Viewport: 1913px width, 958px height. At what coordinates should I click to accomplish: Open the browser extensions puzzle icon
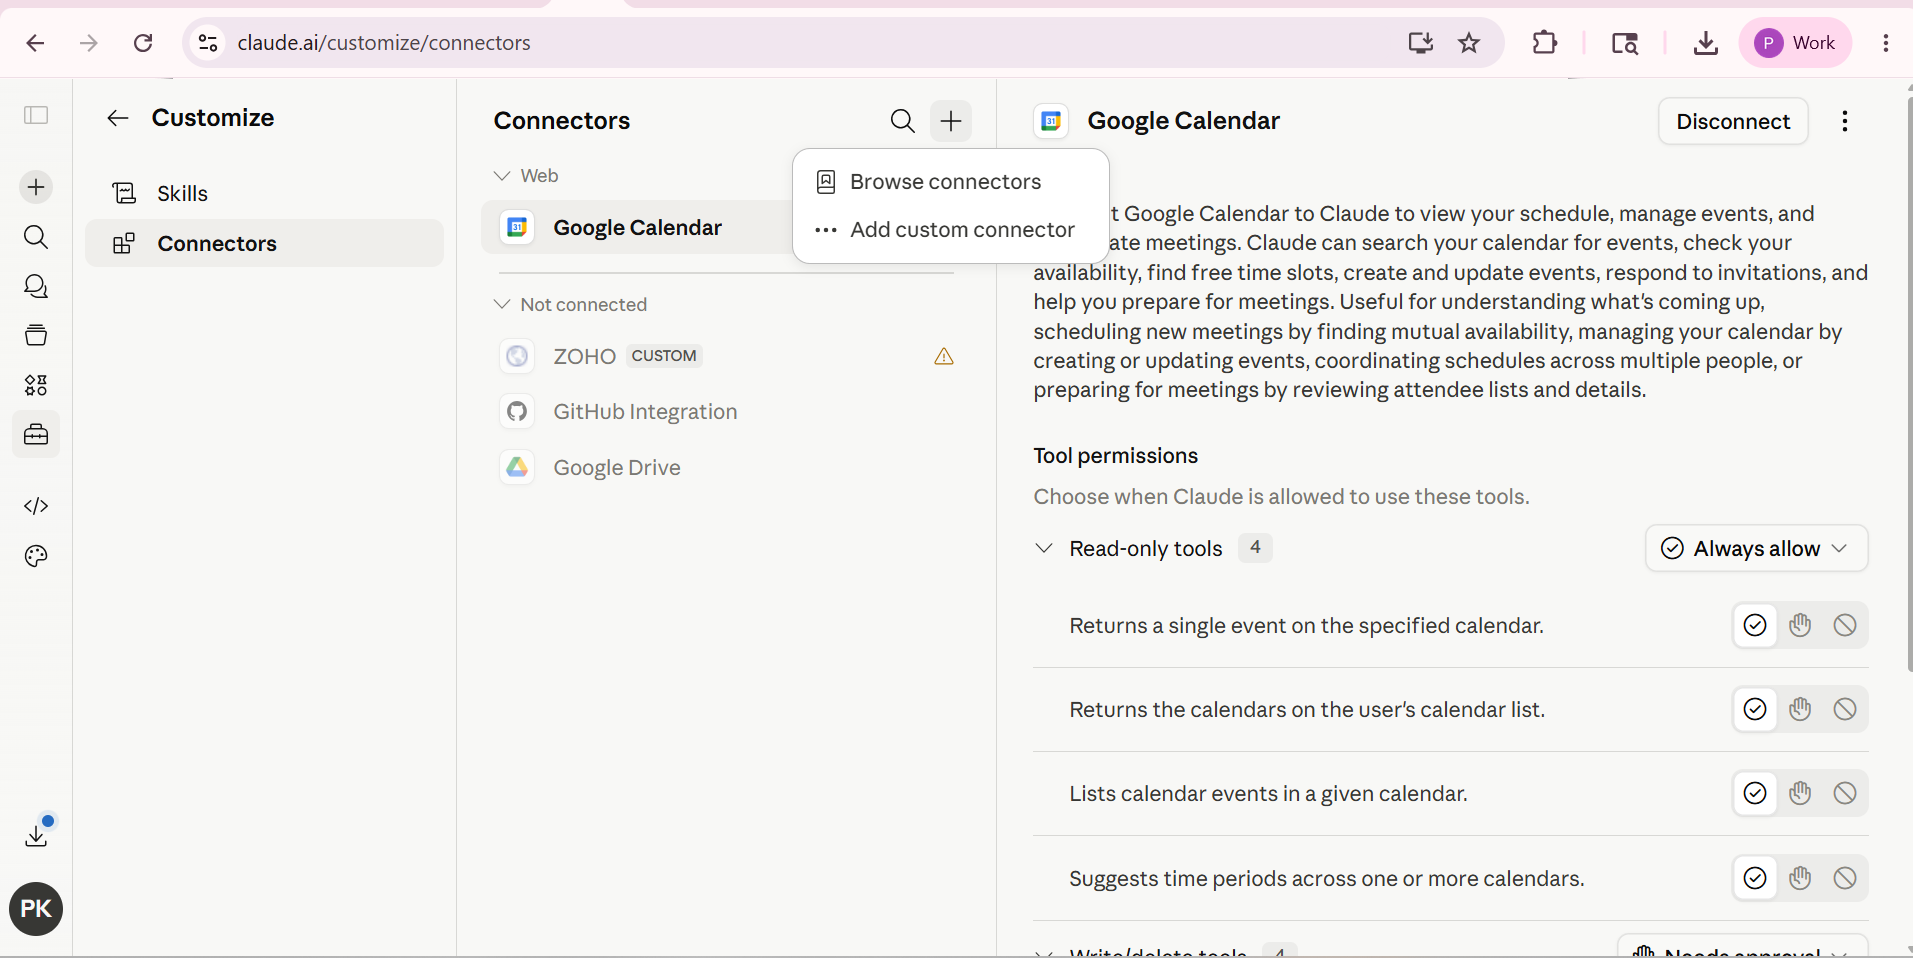point(1545,43)
